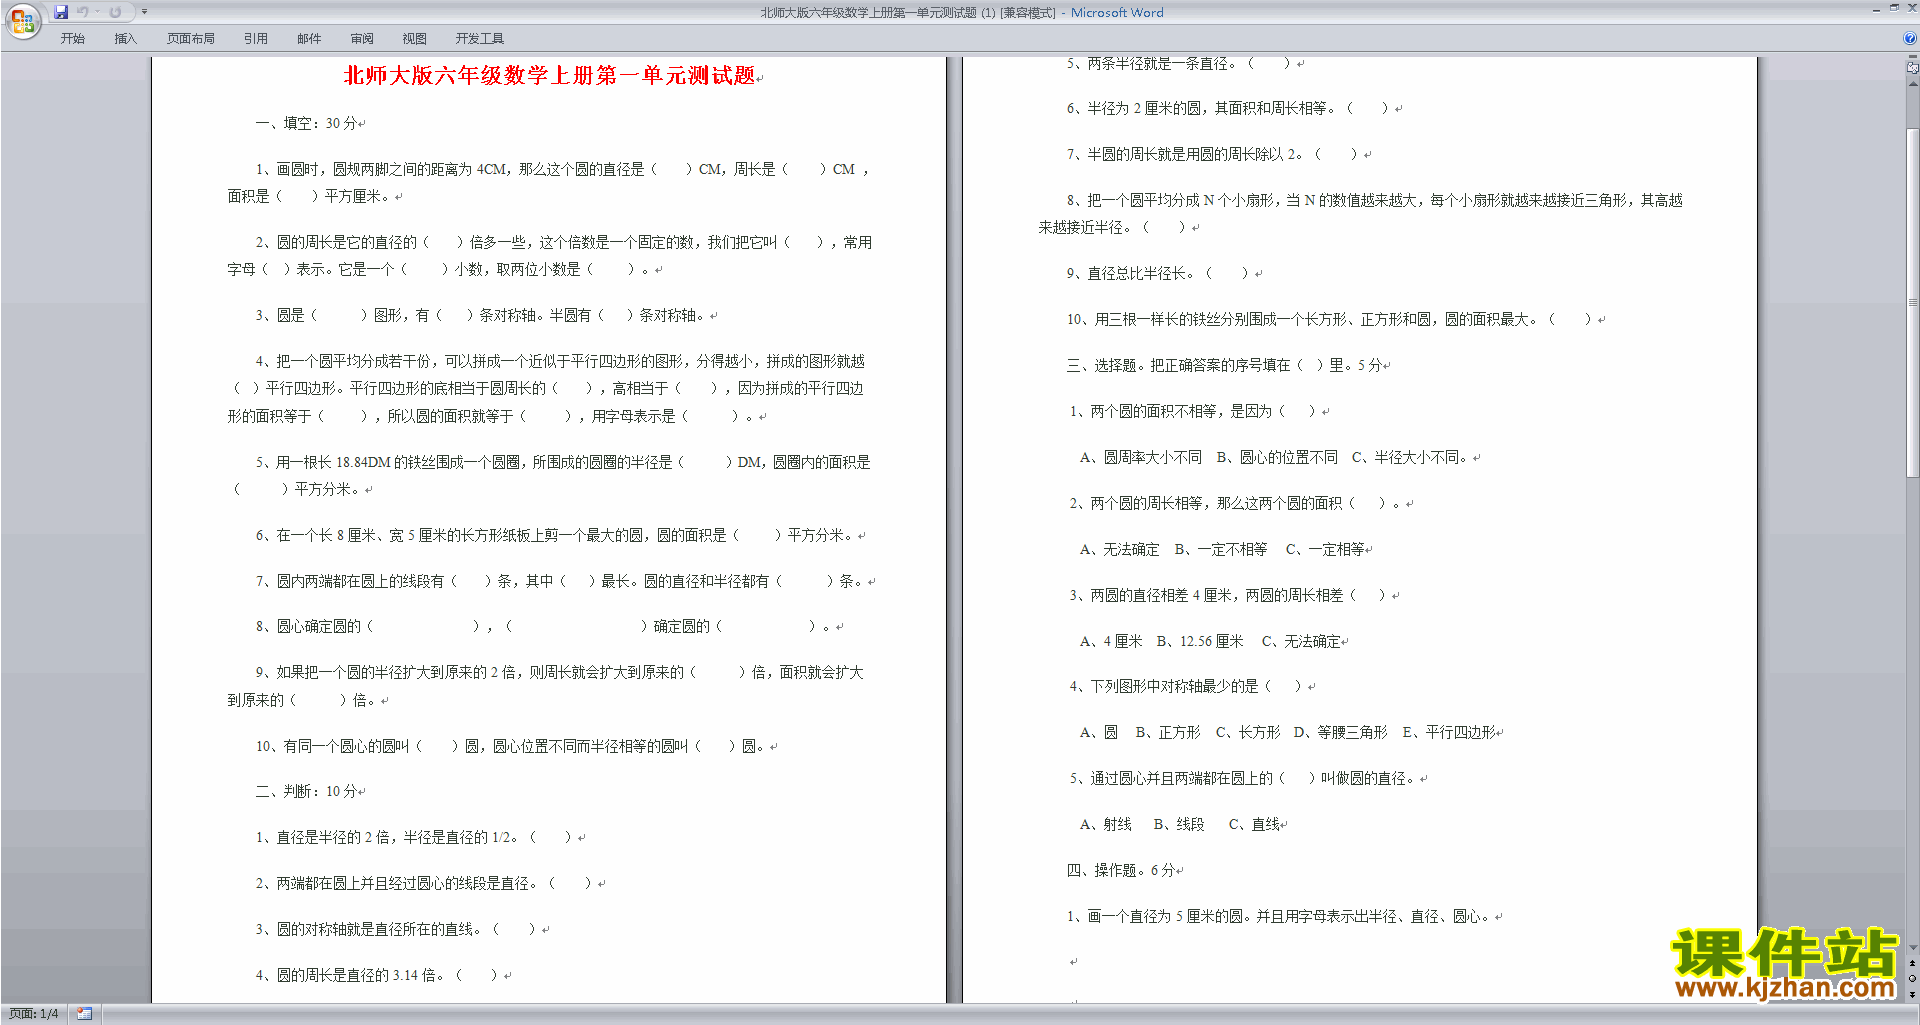Click the line A、无法确定 B、一定不相等 C、一定相等
Screen dimensions: 1920x1025
point(1223,550)
